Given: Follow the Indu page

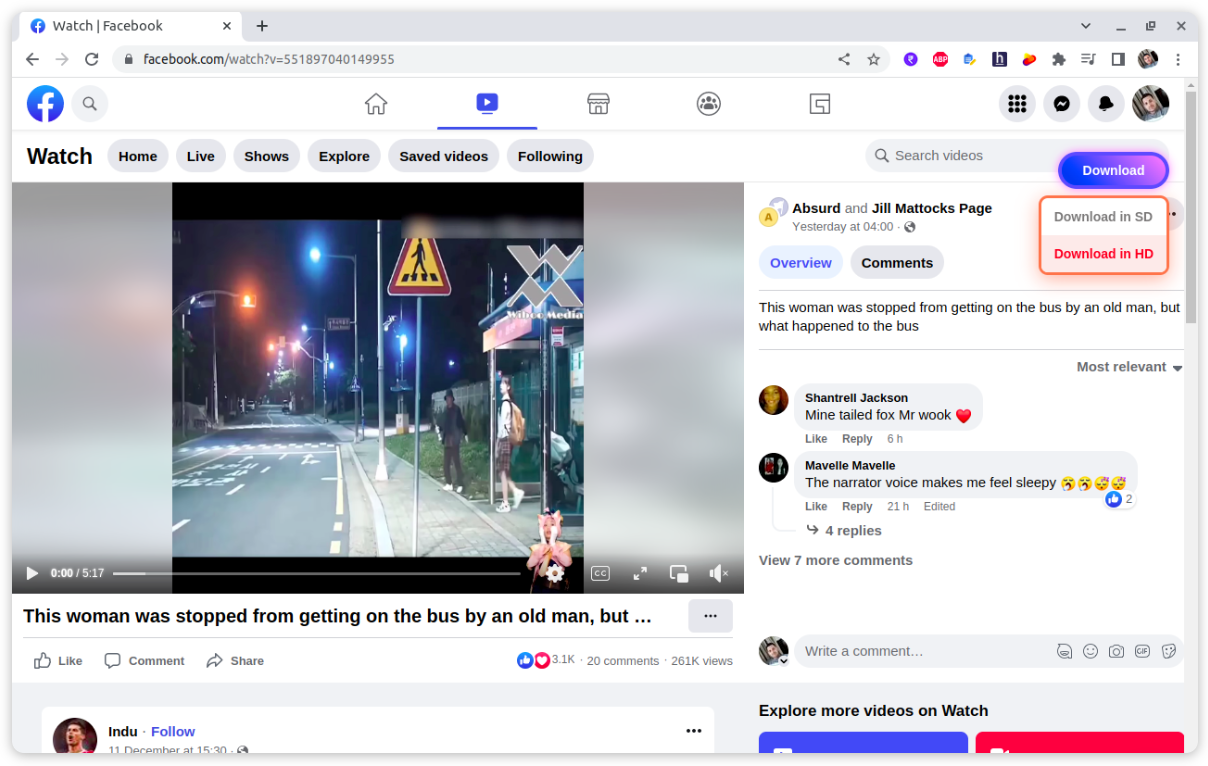Looking at the screenshot, I should click(x=173, y=731).
